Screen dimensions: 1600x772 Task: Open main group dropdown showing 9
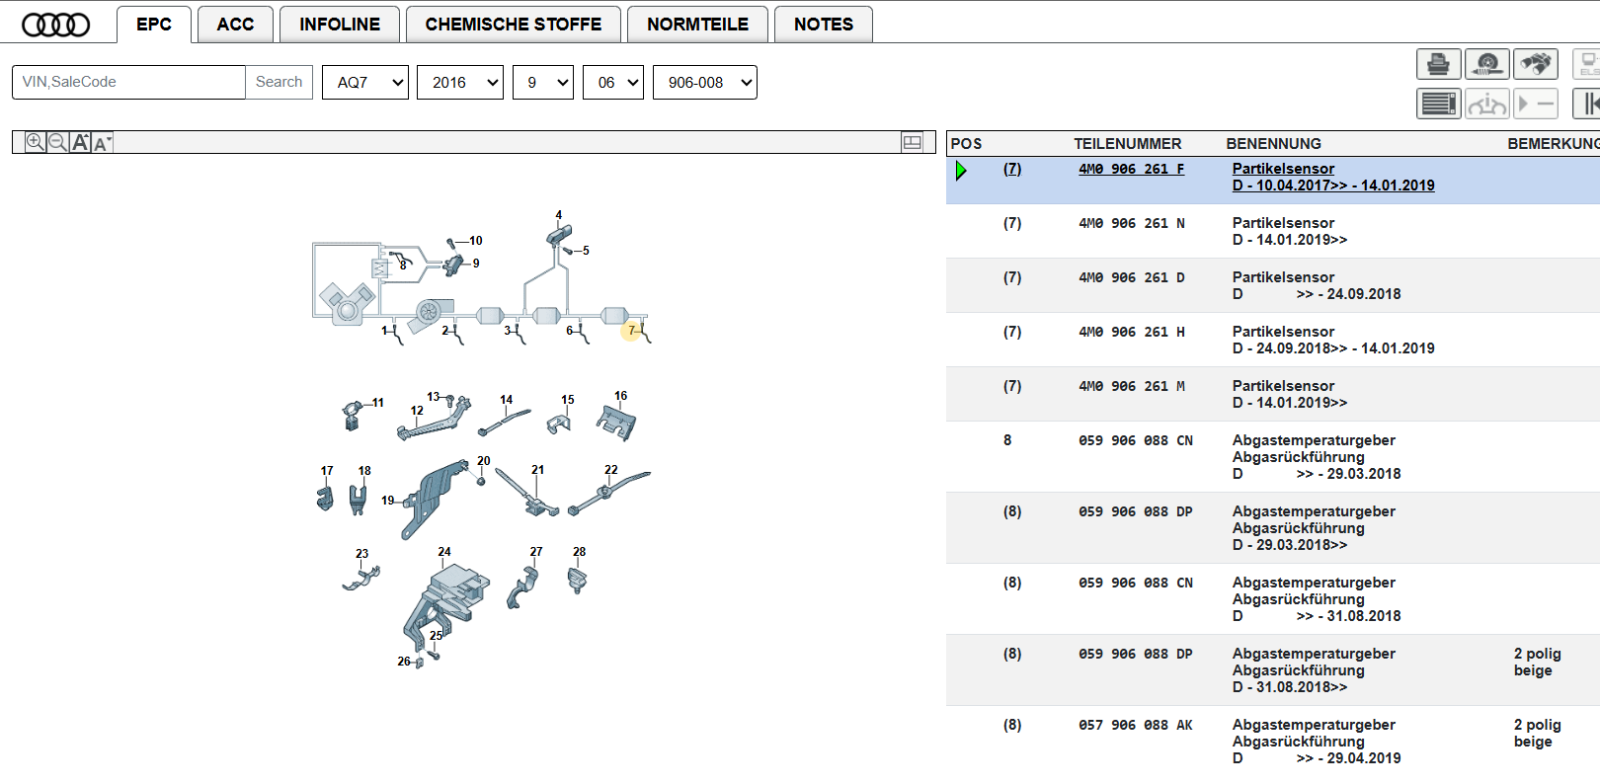pos(543,82)
